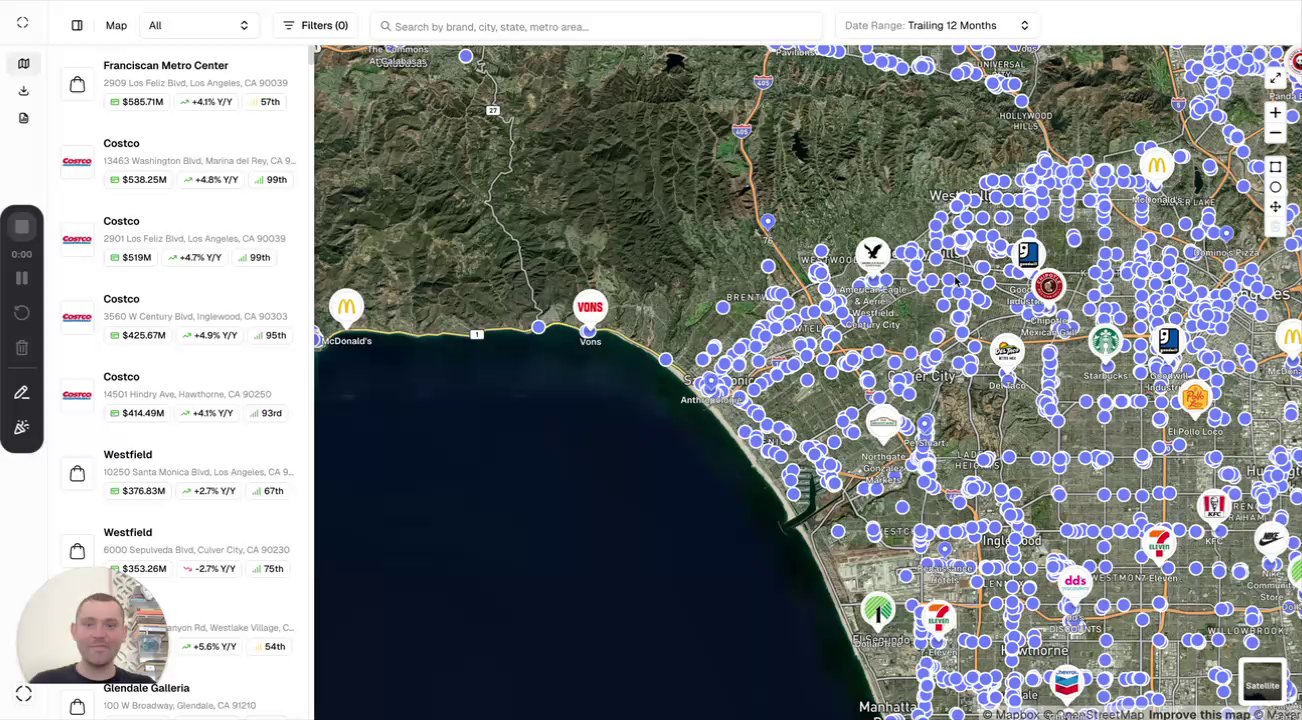Select the pen drawing tool
The height and width of the screenshot is (720, 1302).
(22, 393)
